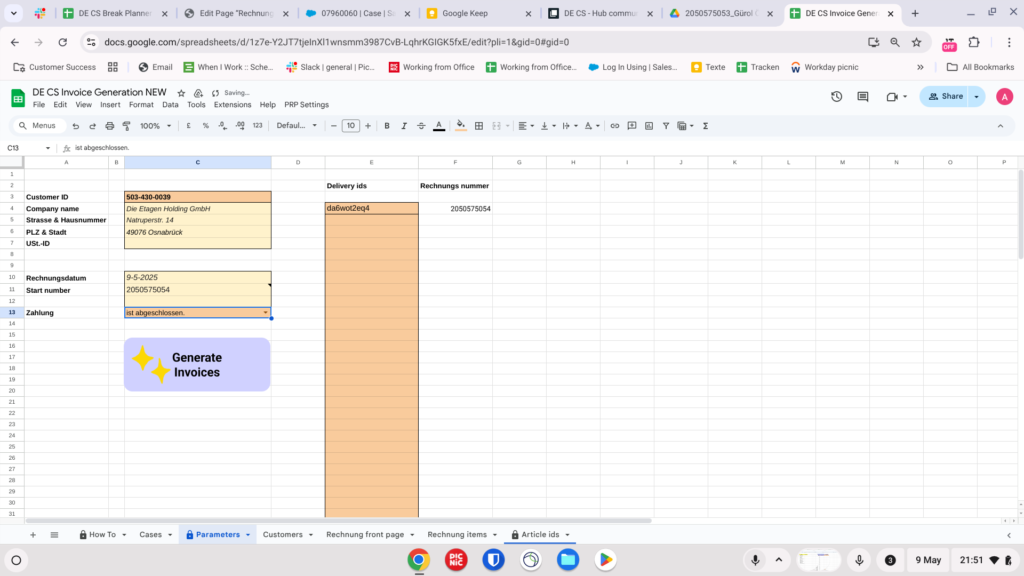The image size is (1024, 576).
Task: Select the Customer ID value cell
Action: click(x=198, y=197)
